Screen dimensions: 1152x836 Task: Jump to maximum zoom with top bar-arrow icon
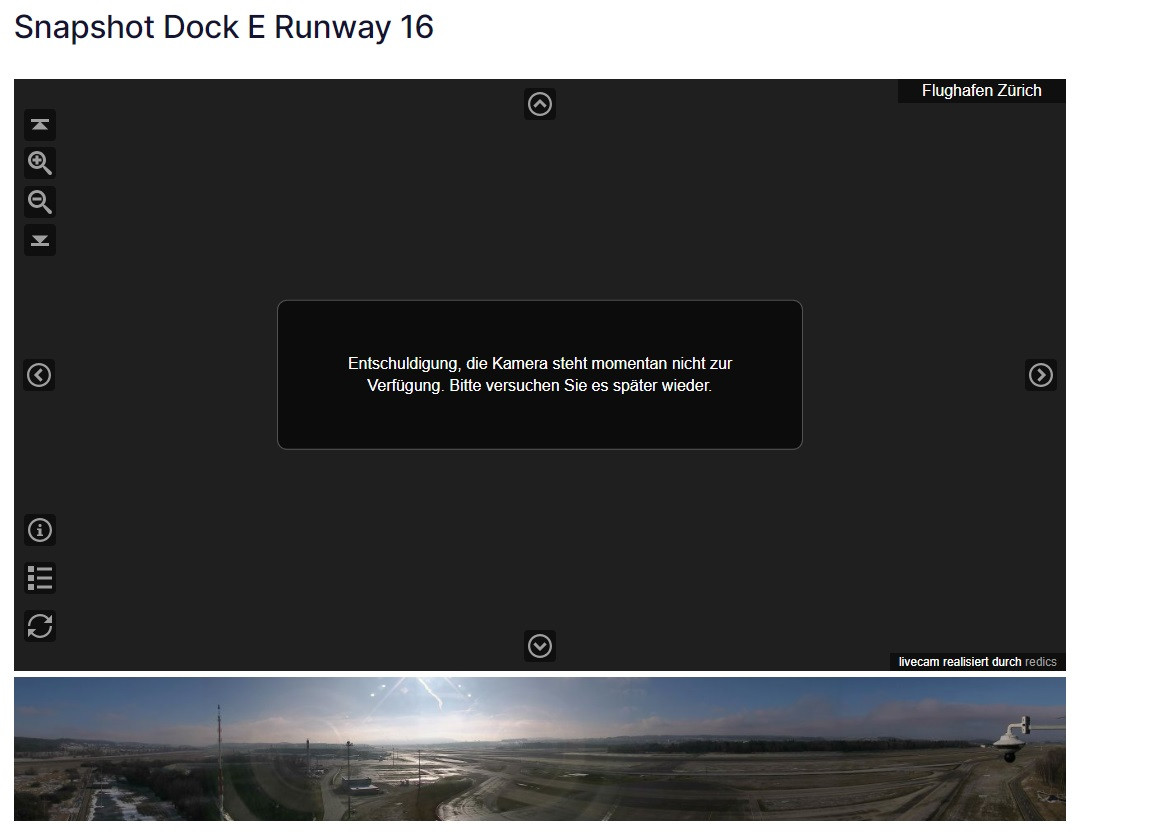(40, 125)
